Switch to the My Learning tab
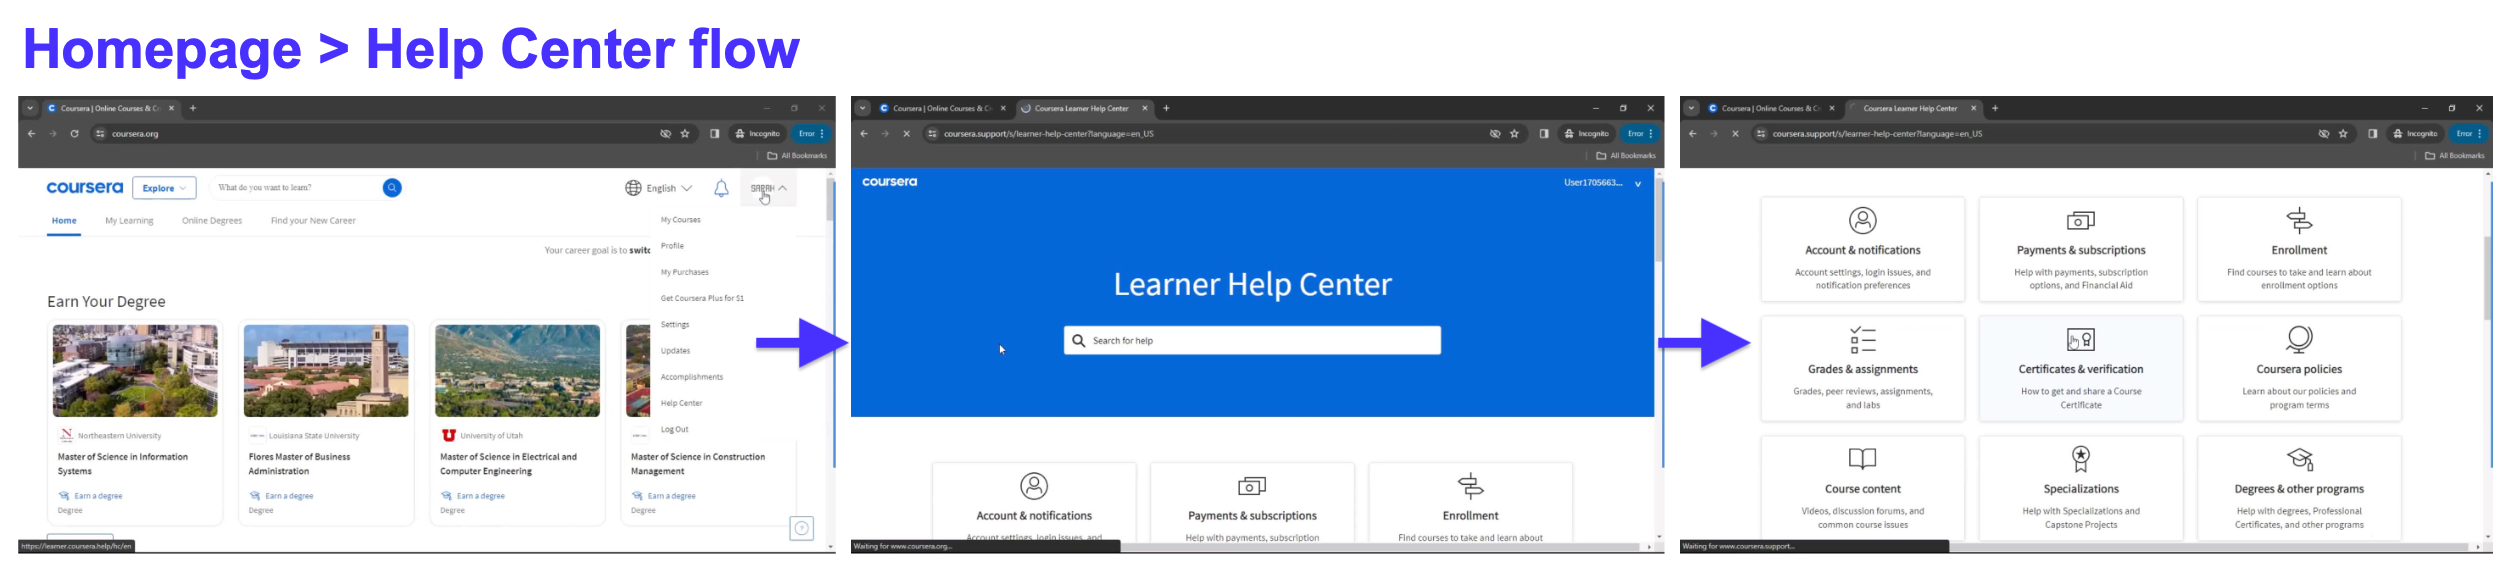The height and width of the screenshot is (580, 2510). 130,221
